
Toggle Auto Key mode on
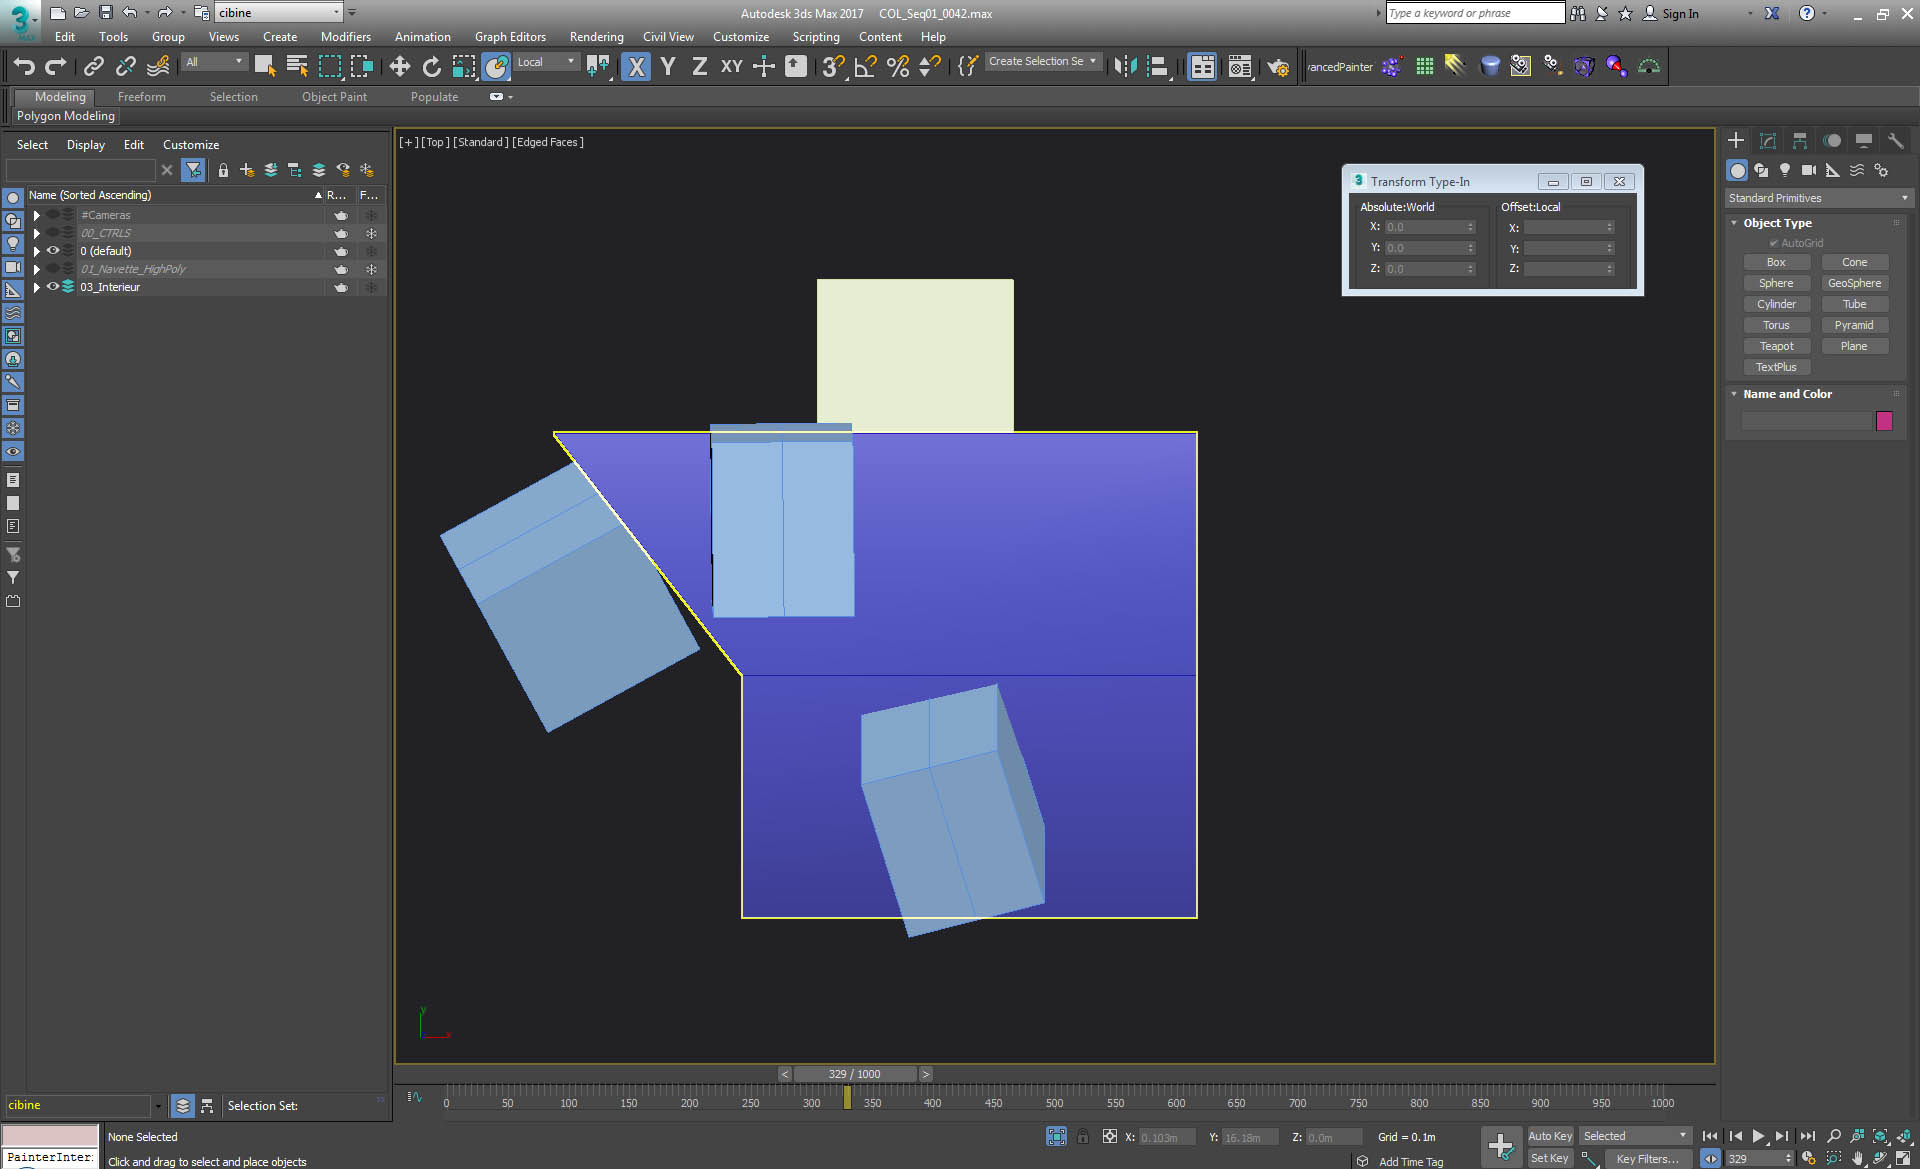pyautogui.click(x=1550, y=1136)
